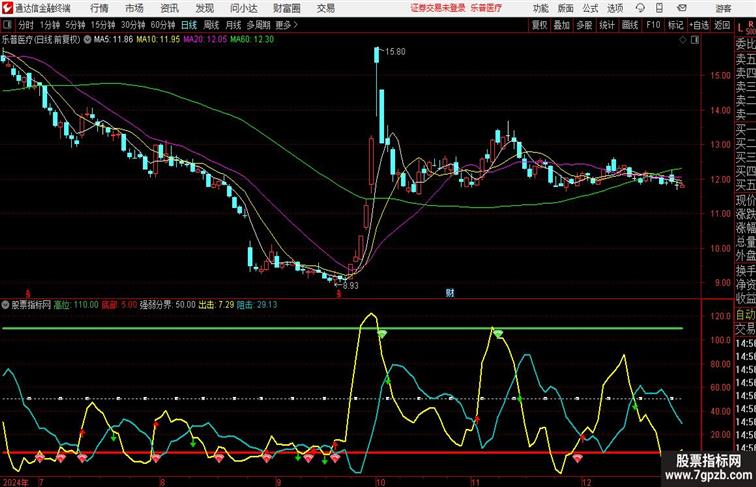Open the 股票指标网 indicator dropdown arrow
This screenshot has width=756, height=487.
pos(5,305)
